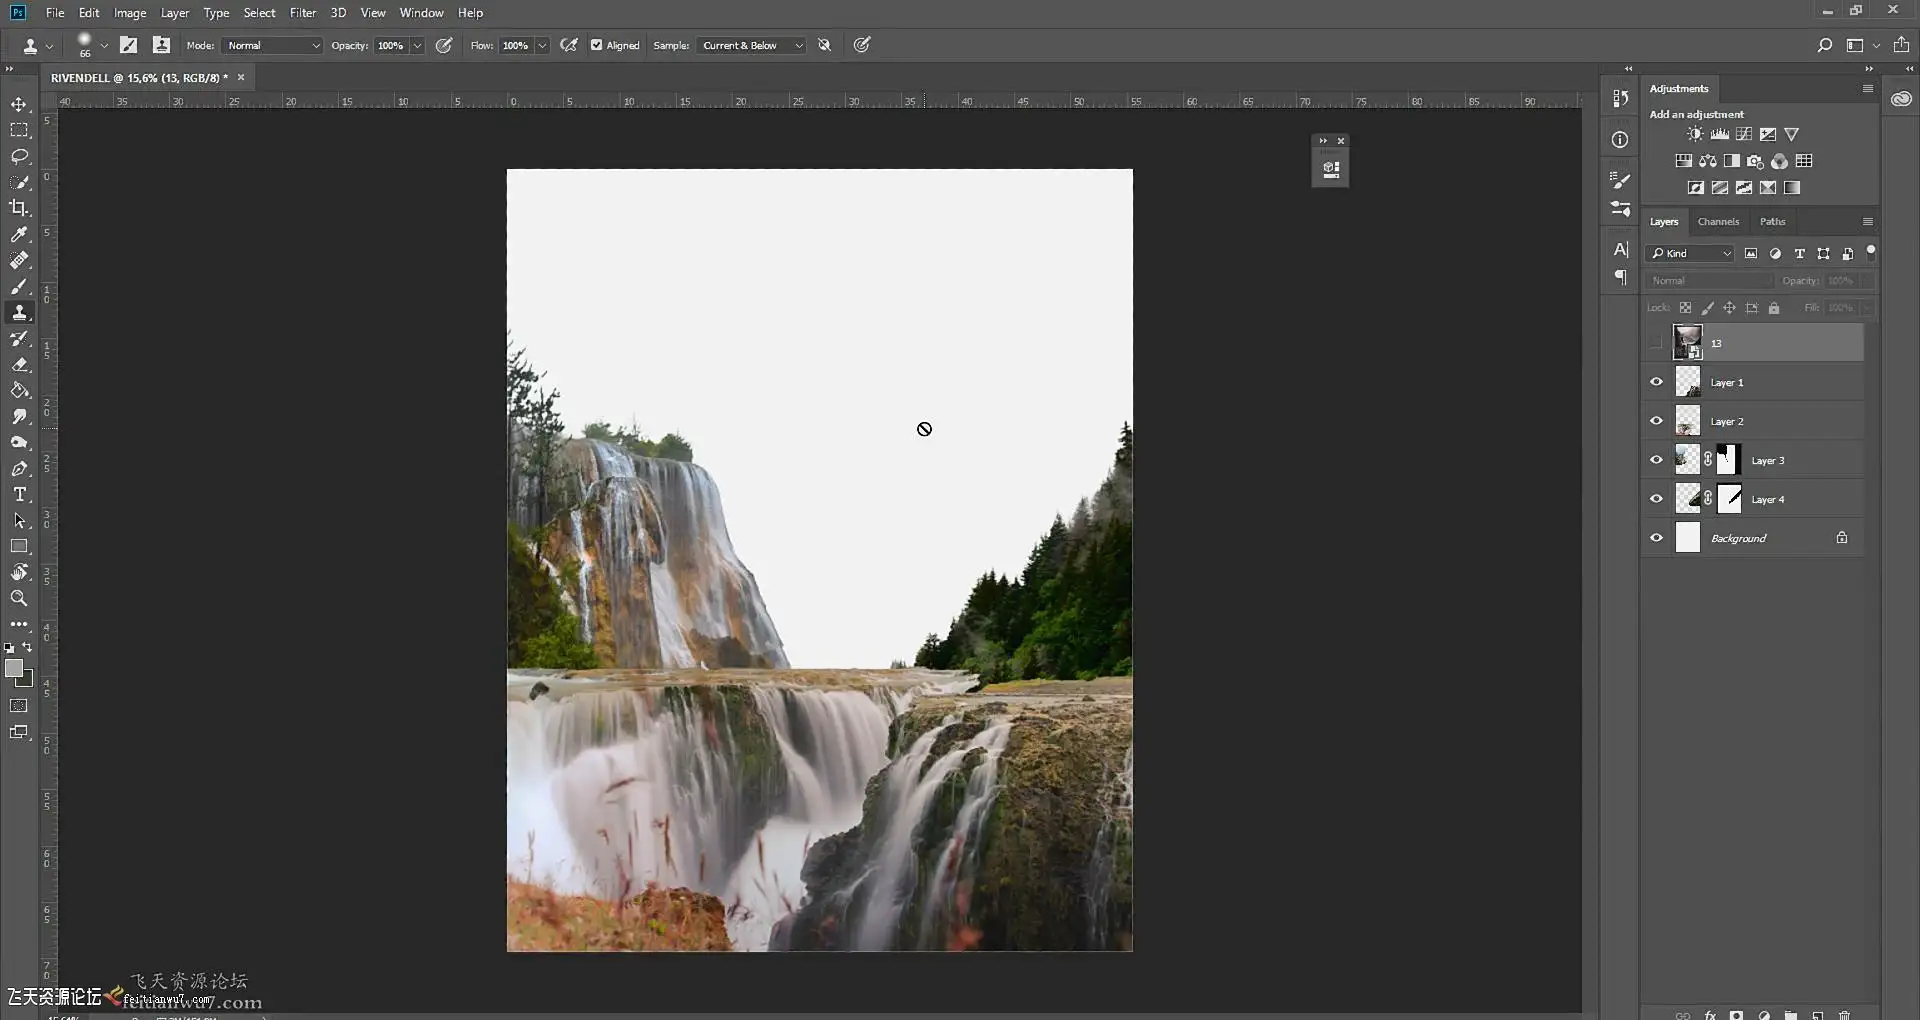Viewport: 1920px width, 1020px height.
Task: Select the Eraser tool
Action: click(19, 365)
